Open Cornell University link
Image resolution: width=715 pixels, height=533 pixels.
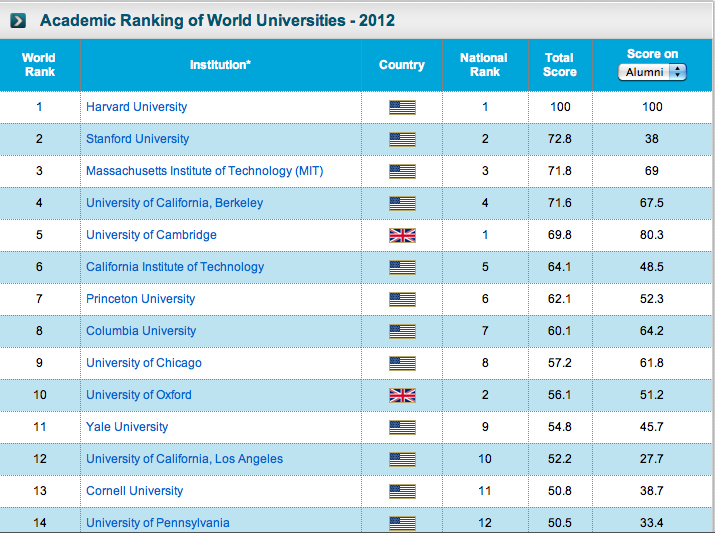(x=135, y=491)
